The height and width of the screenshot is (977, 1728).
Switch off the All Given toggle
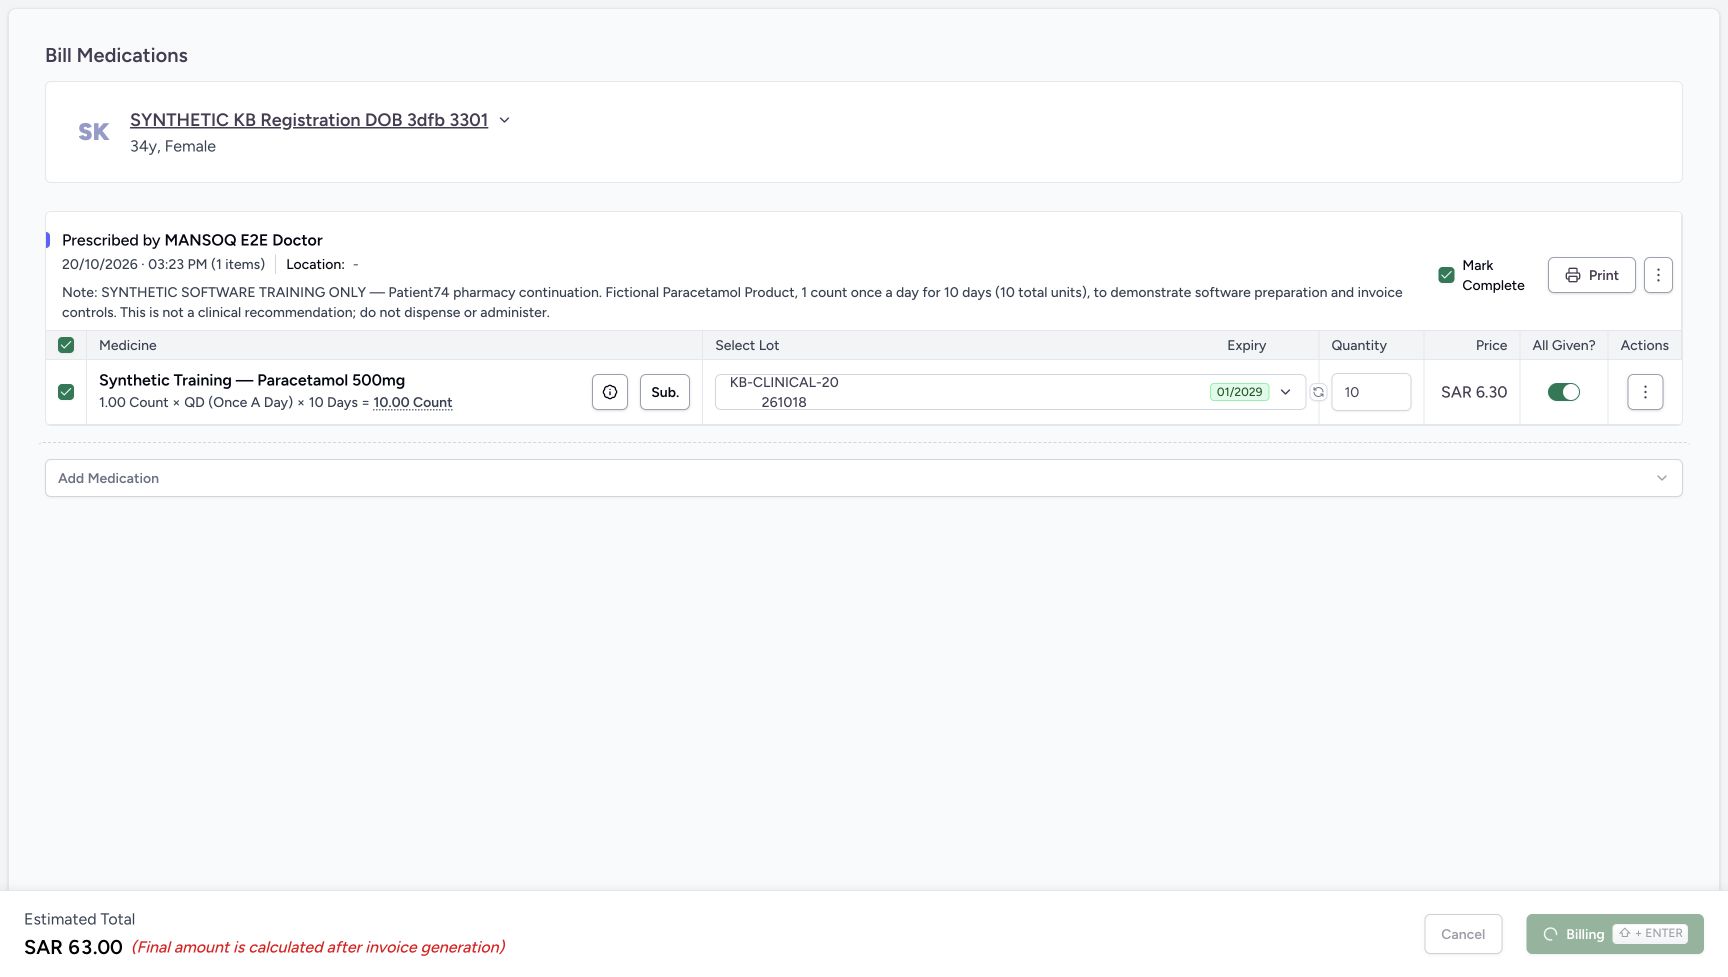(x=1564, y=392)
